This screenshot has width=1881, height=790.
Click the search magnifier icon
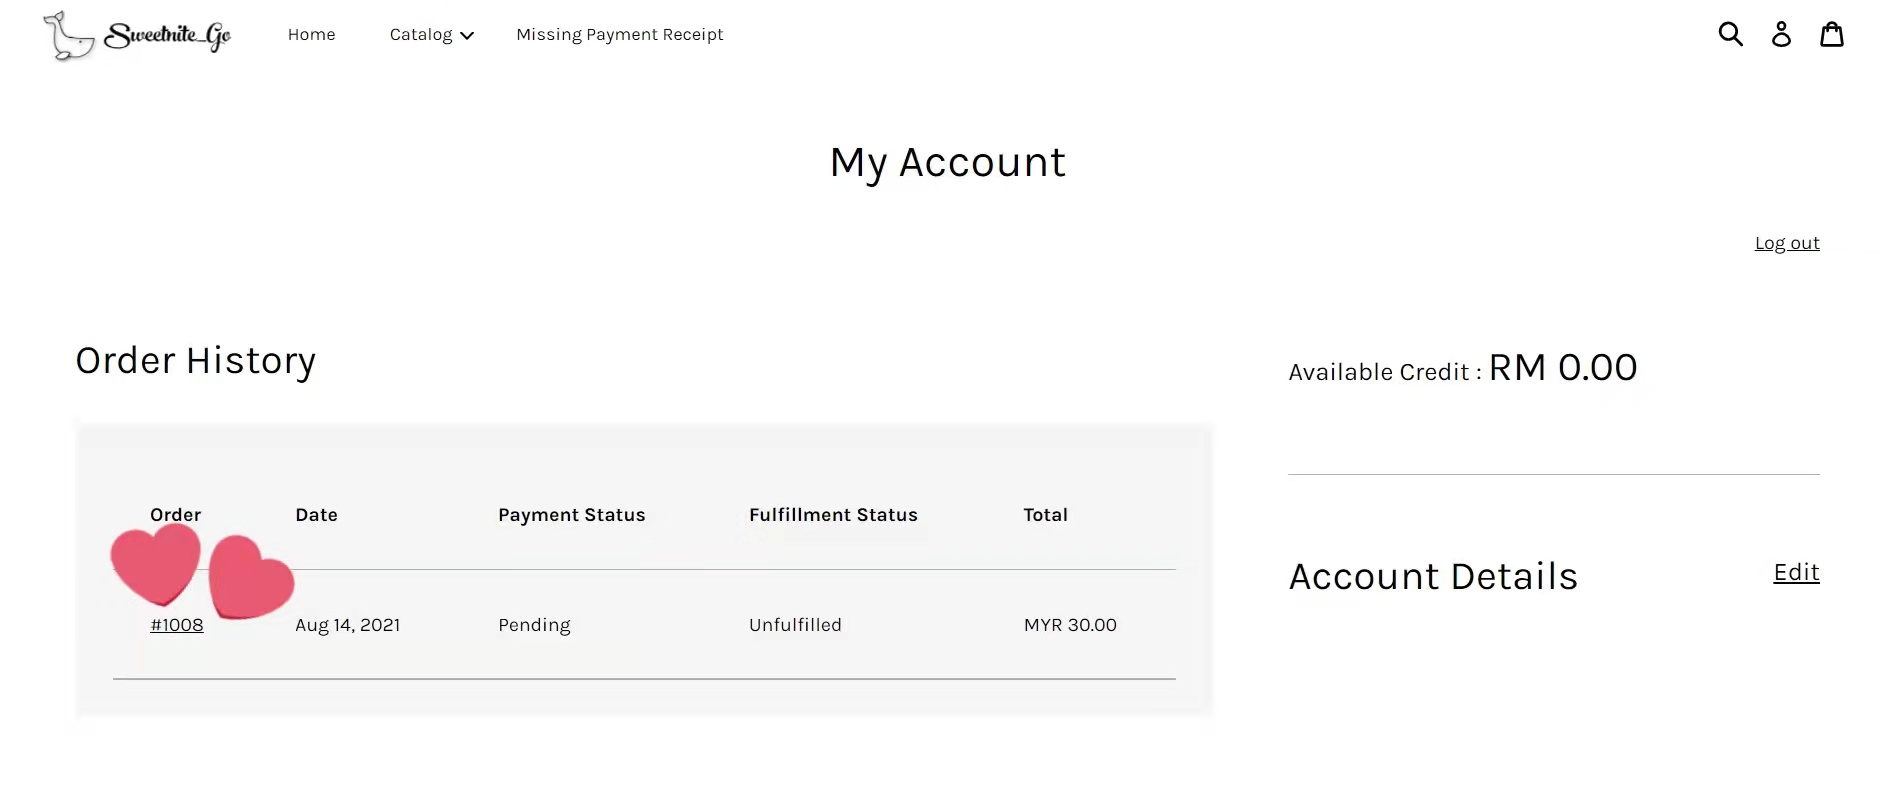(x=1730, y=34)
